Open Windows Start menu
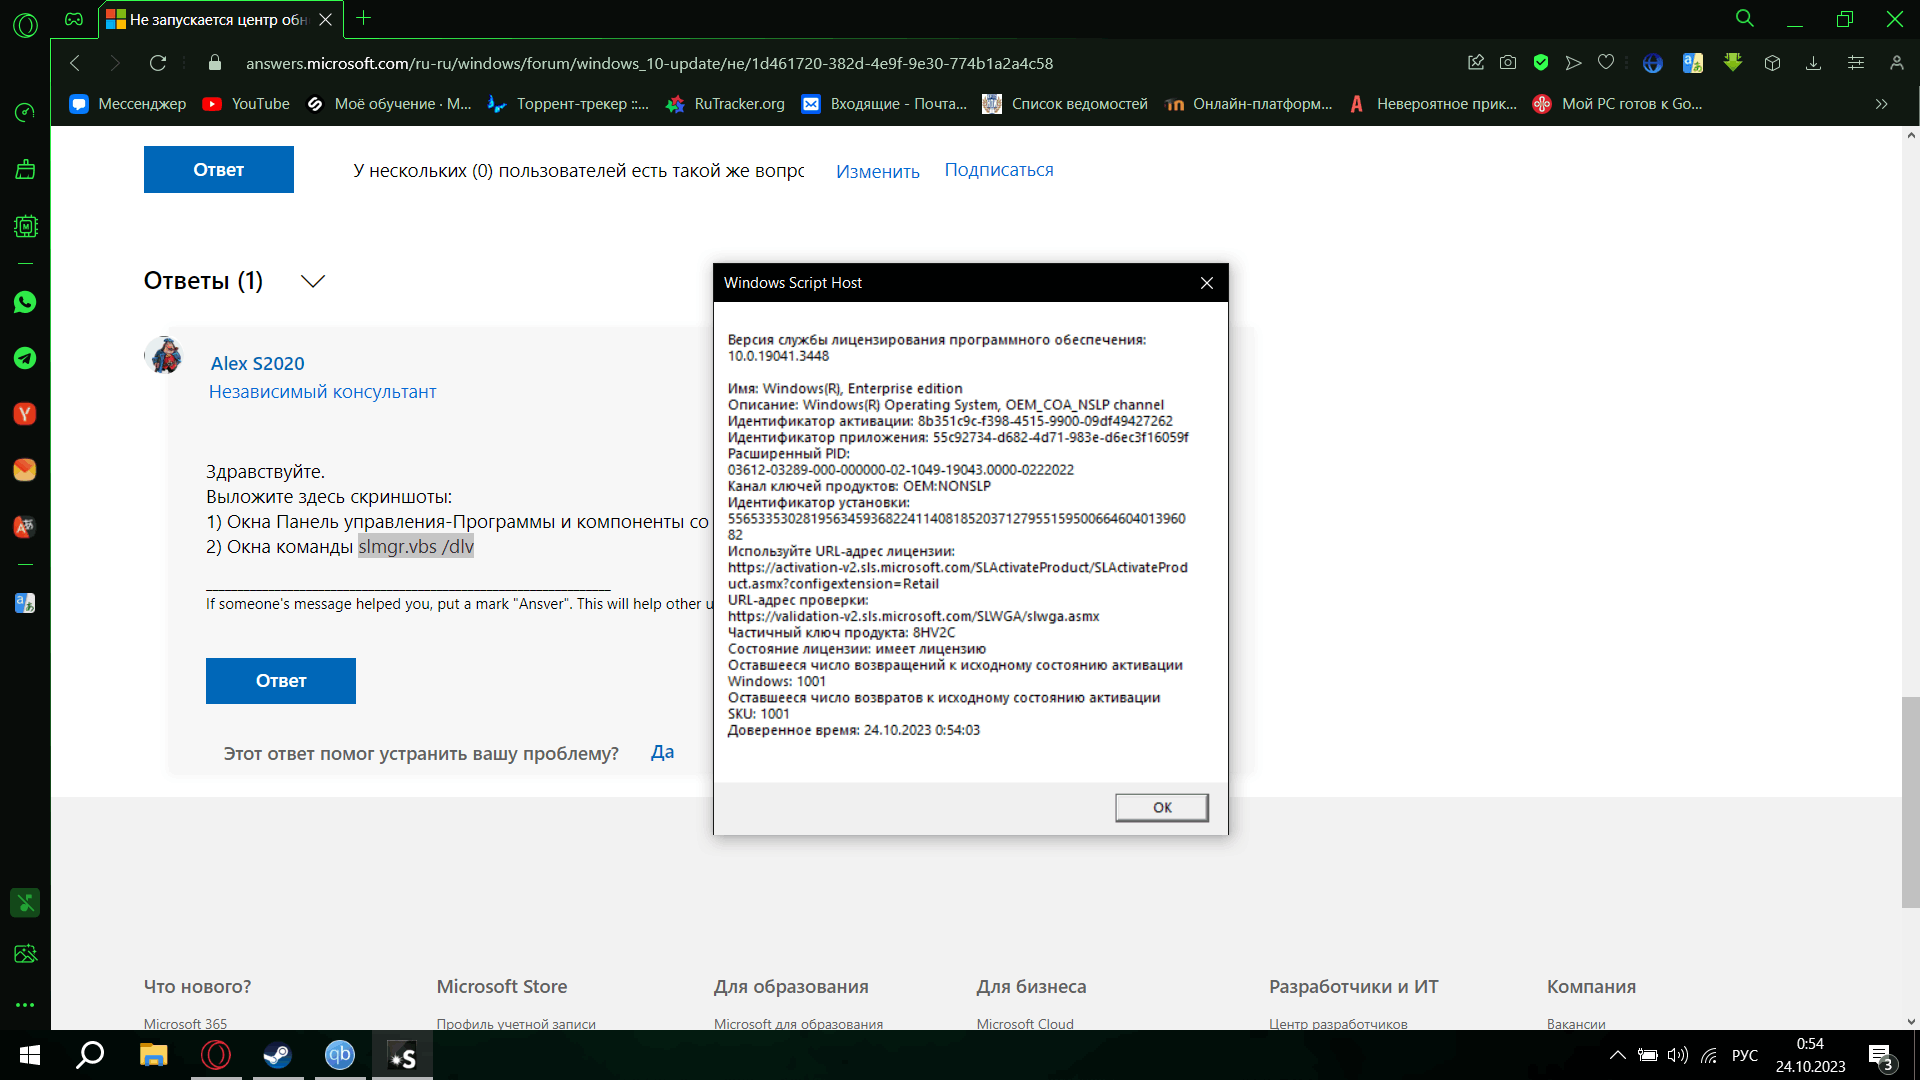1920x1080 pixels. (30, 1055)
